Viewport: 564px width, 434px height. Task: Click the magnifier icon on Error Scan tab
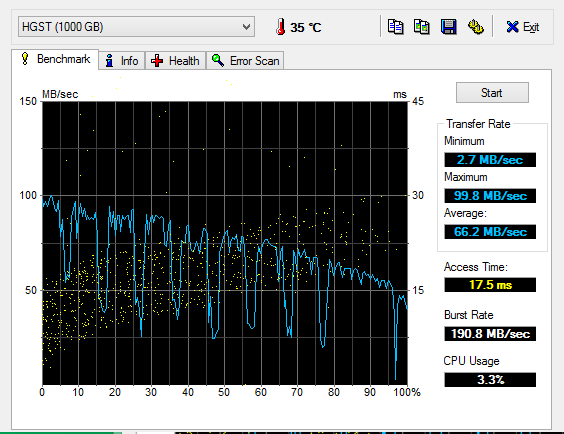(218, 60)
